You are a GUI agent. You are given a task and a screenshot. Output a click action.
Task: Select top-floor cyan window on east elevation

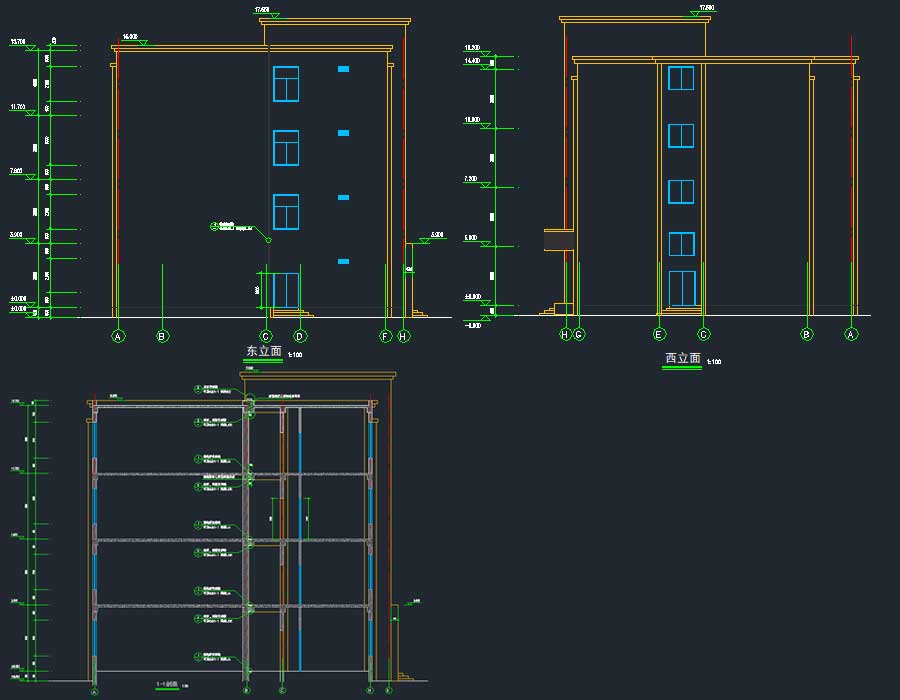click(286, 84)
